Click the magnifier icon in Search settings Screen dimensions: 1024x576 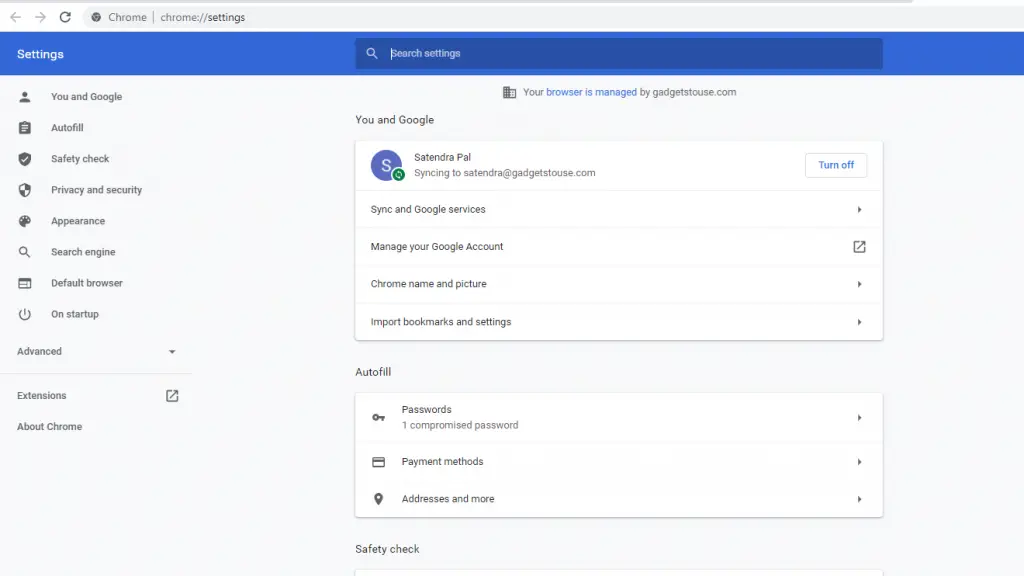(x=372, y=54)
